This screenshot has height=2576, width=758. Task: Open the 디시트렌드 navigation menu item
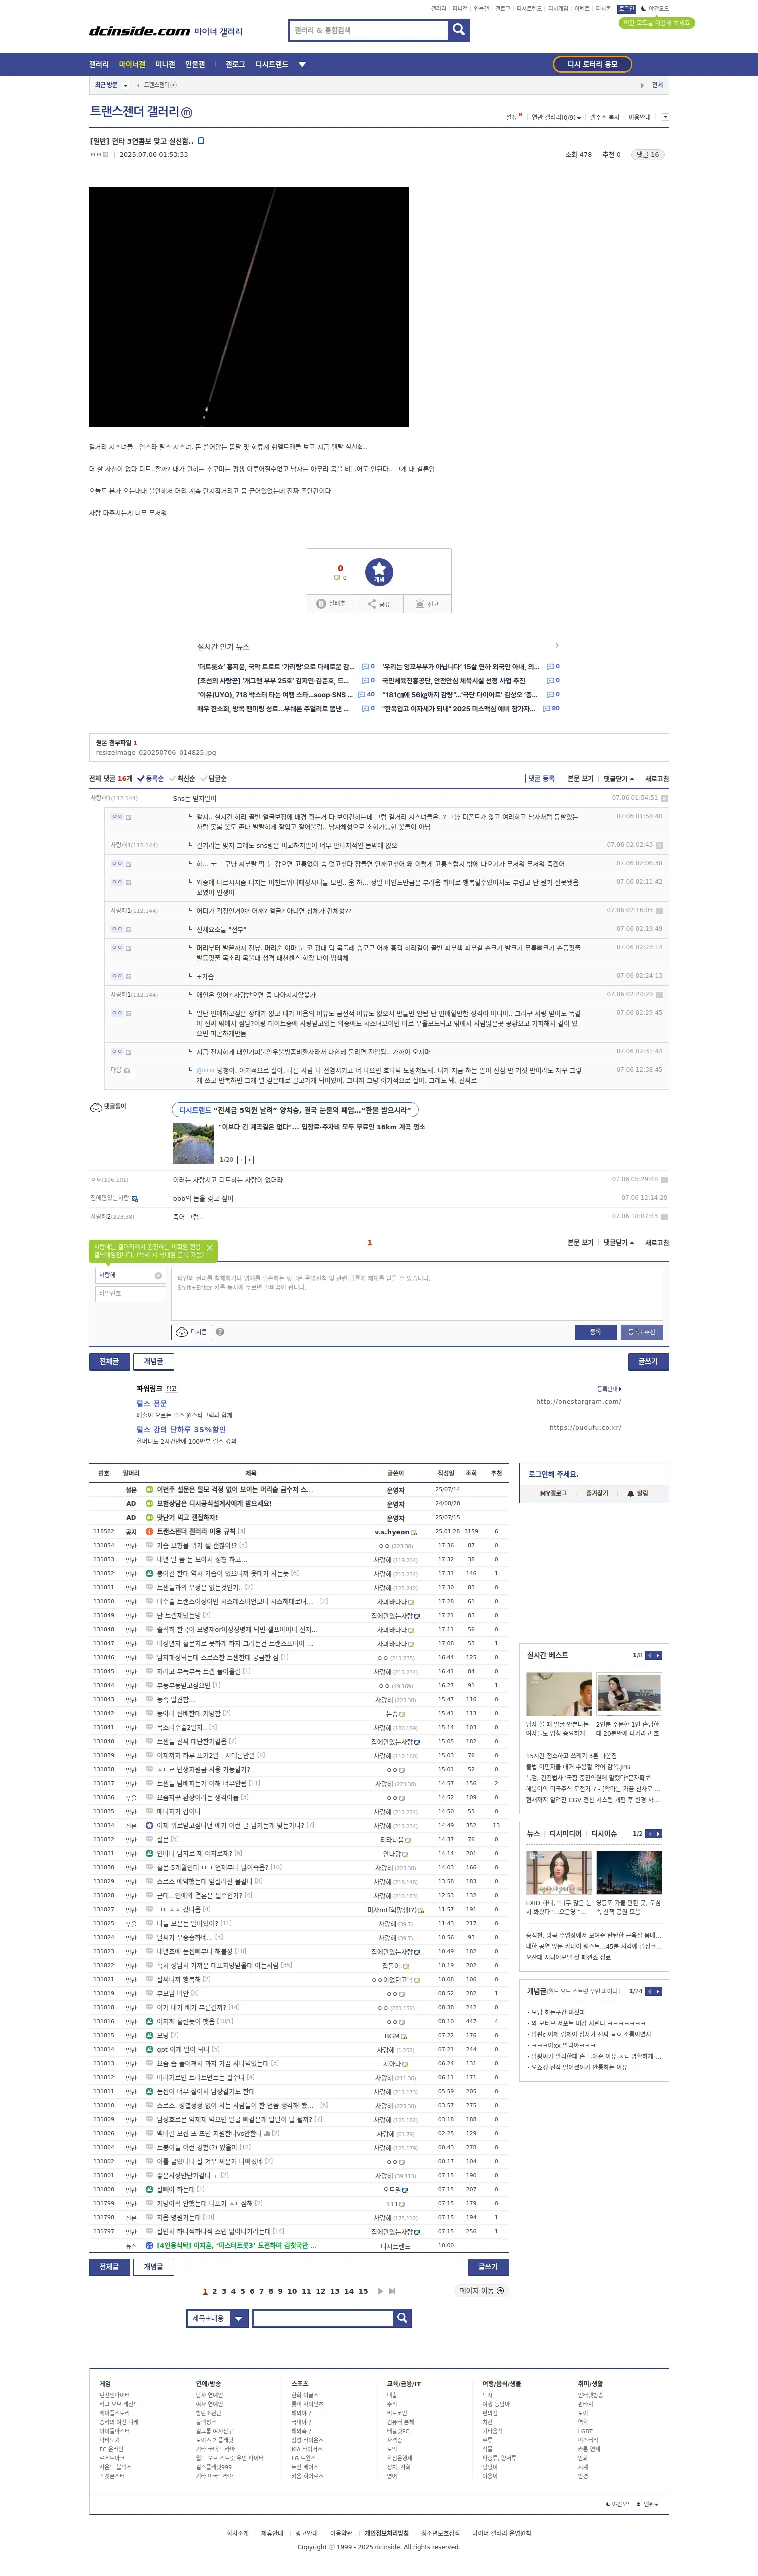coord(272,64)
